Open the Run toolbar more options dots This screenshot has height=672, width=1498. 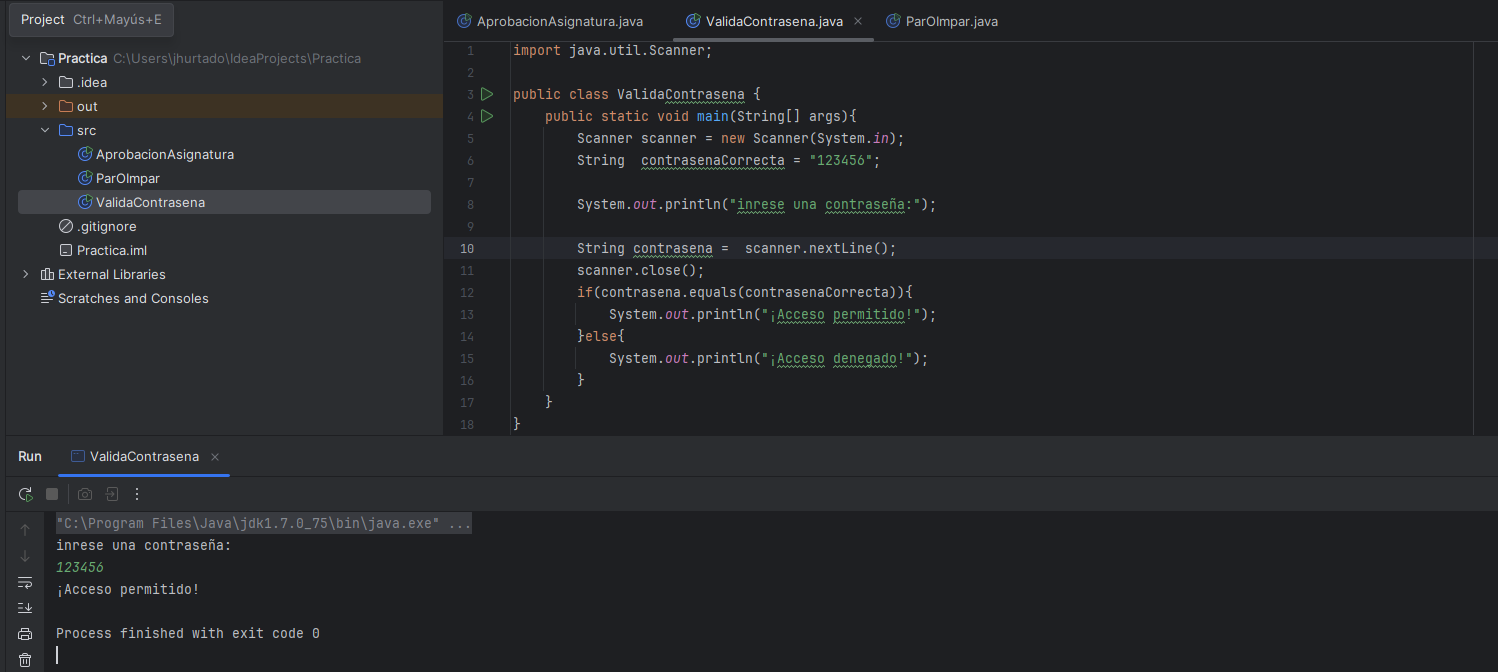[x=137, y=494]
